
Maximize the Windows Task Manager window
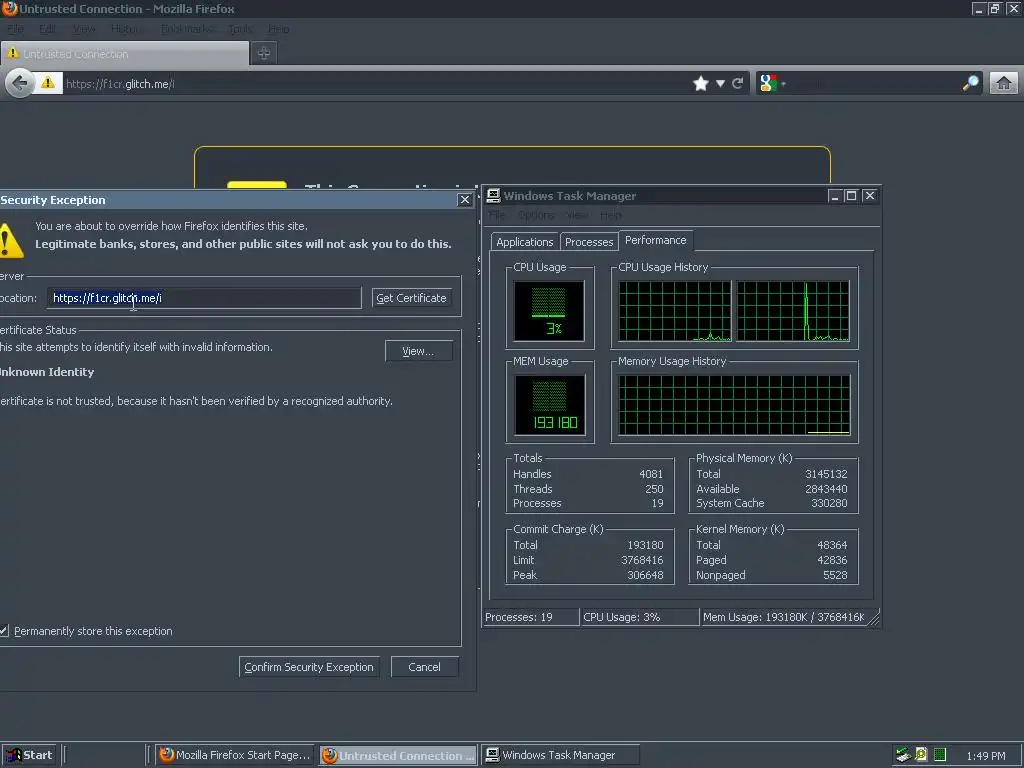(x=852, y=195)
